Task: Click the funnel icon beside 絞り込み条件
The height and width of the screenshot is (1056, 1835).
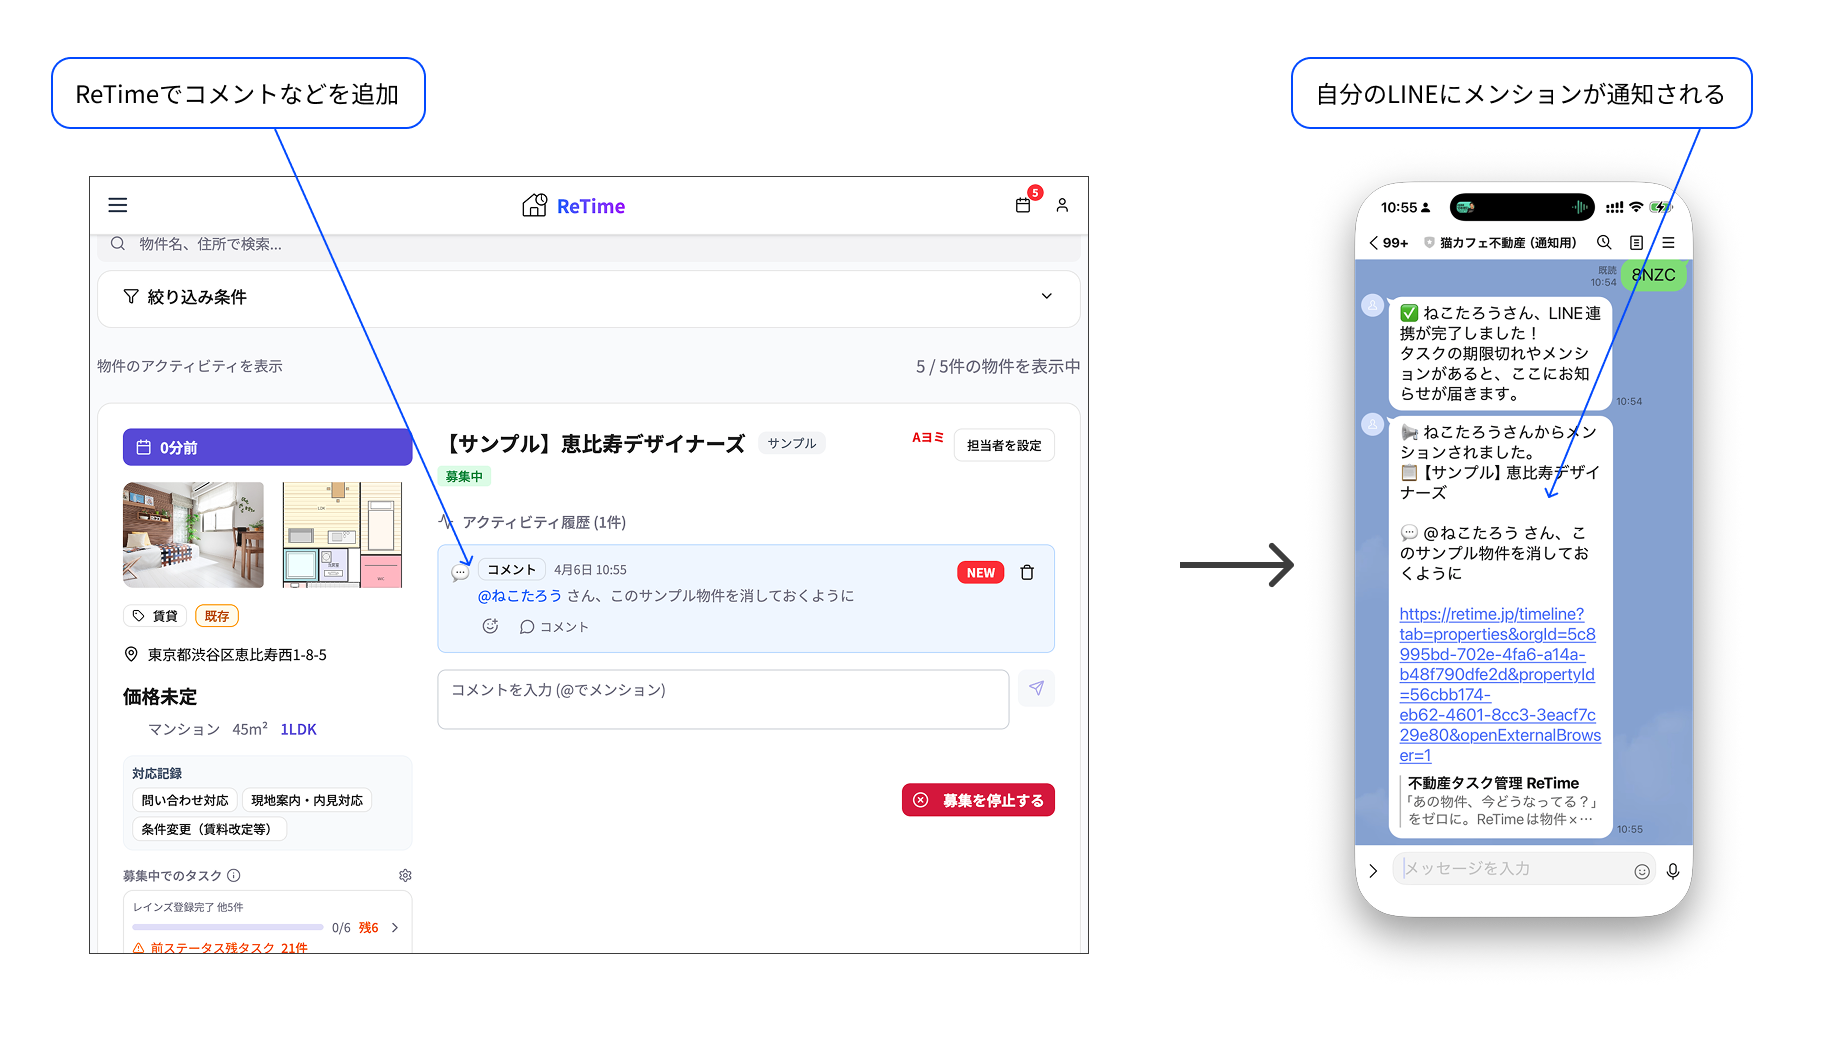Action: pyautogui.click(x=131, y=297)
